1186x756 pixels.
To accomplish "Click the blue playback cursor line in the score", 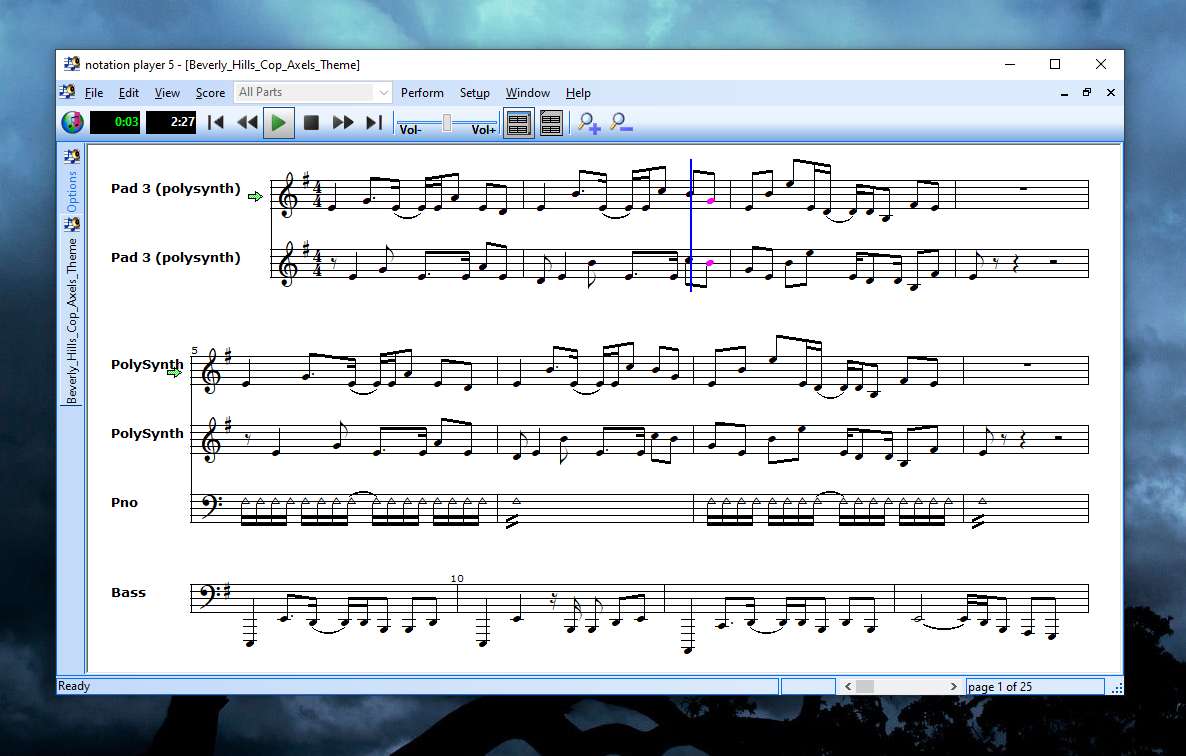I will point(691,225).
